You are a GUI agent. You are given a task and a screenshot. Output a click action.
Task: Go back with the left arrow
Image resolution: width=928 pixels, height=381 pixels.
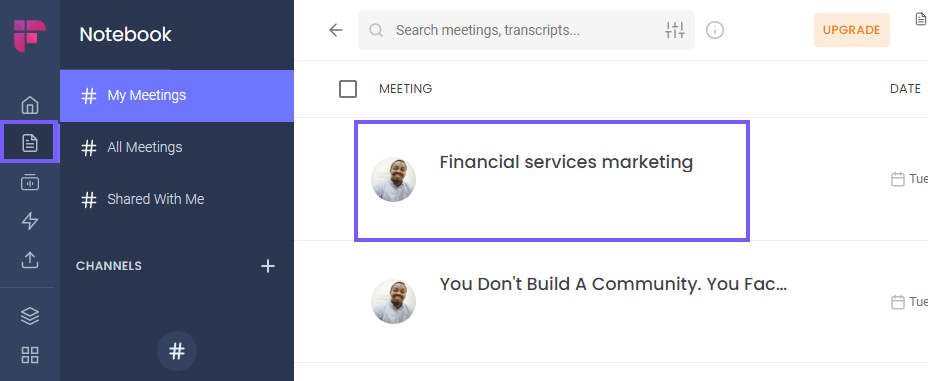336,30
